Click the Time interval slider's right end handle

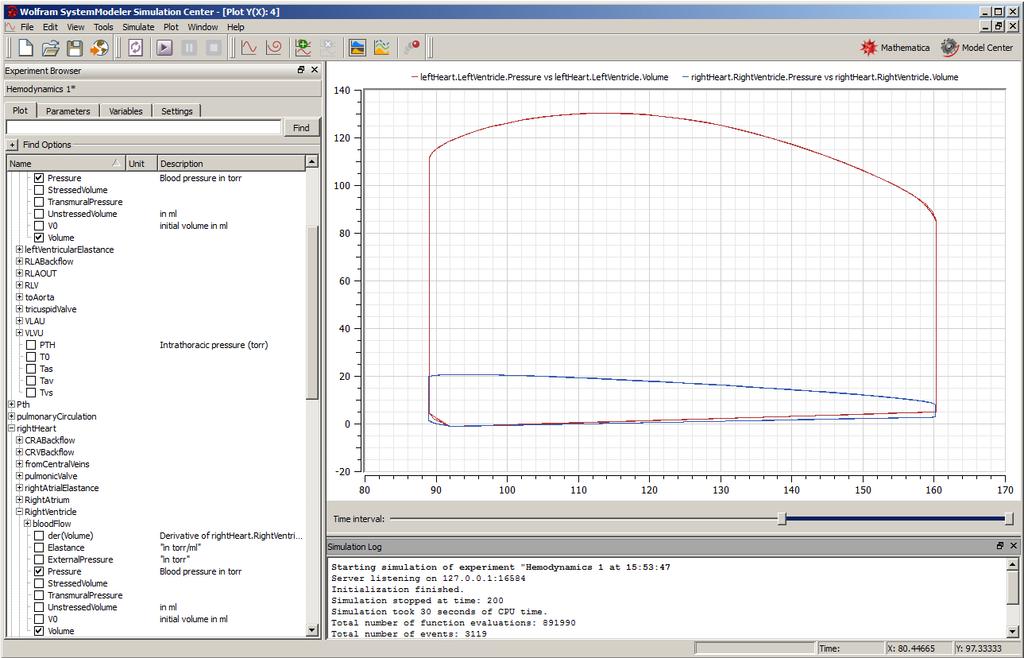(x=1008, y=519)
